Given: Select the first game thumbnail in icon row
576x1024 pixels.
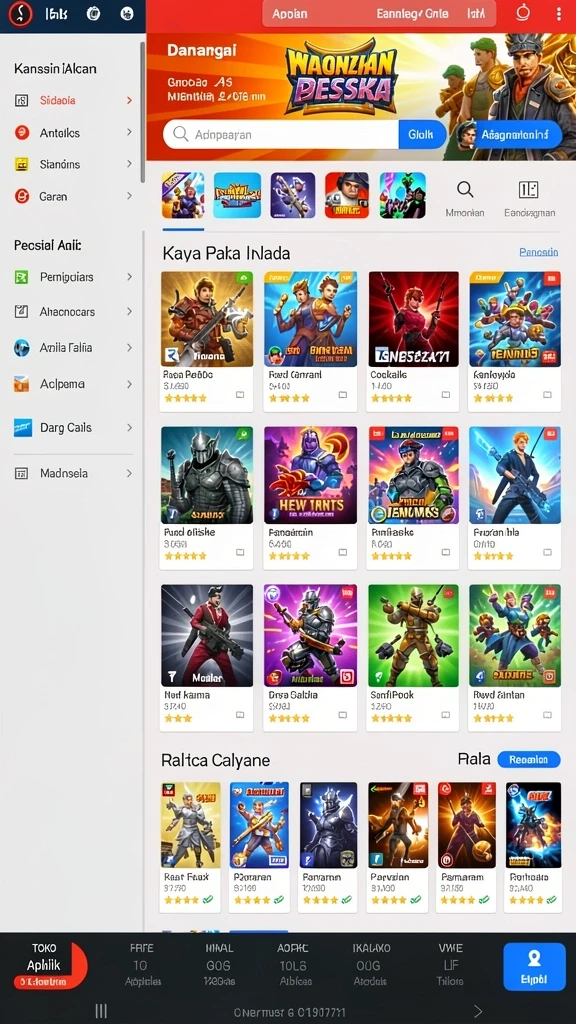Looking at the screenshot, I should (183, 195).
